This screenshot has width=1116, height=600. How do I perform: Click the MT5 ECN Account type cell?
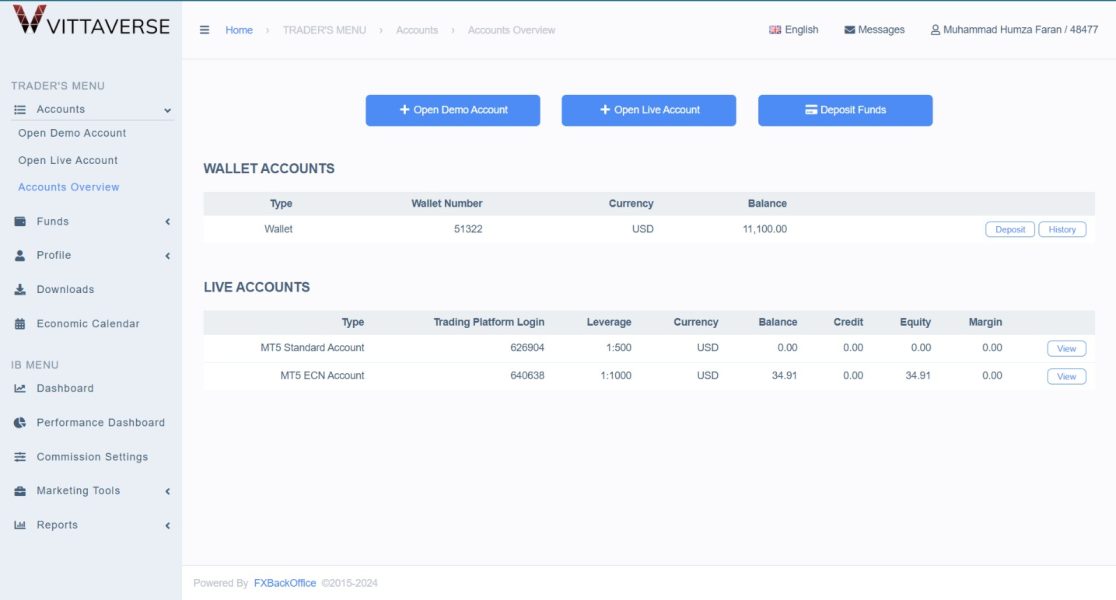point(322,376)
